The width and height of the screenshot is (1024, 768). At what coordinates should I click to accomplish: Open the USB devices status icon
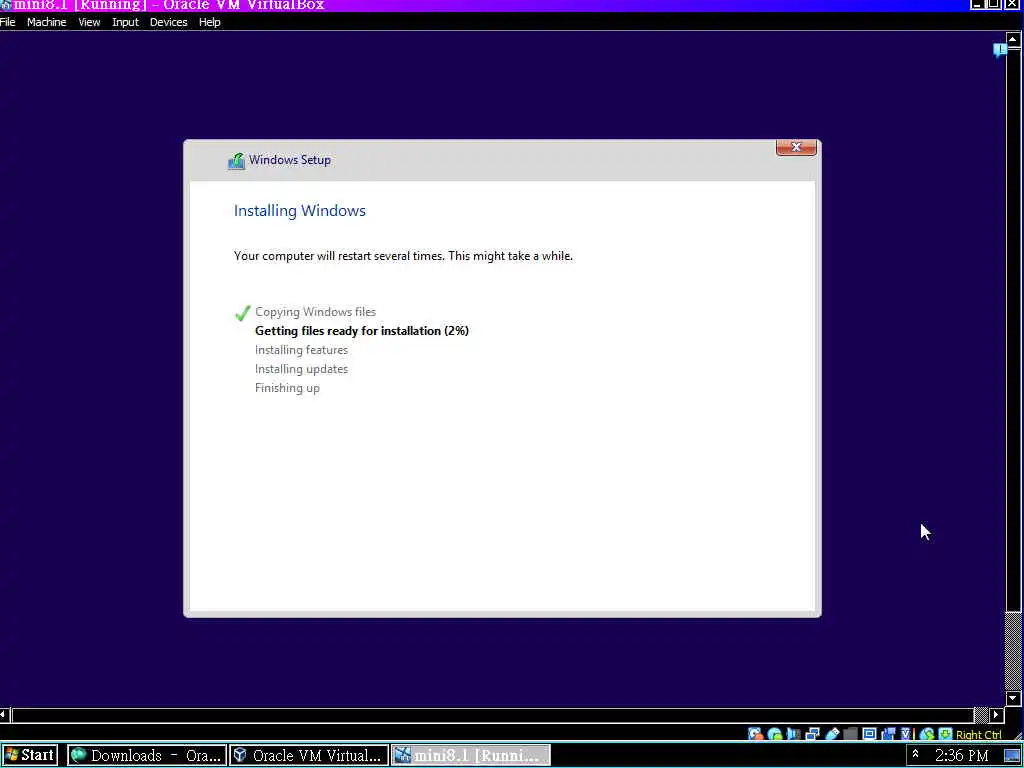click(832, 734)
